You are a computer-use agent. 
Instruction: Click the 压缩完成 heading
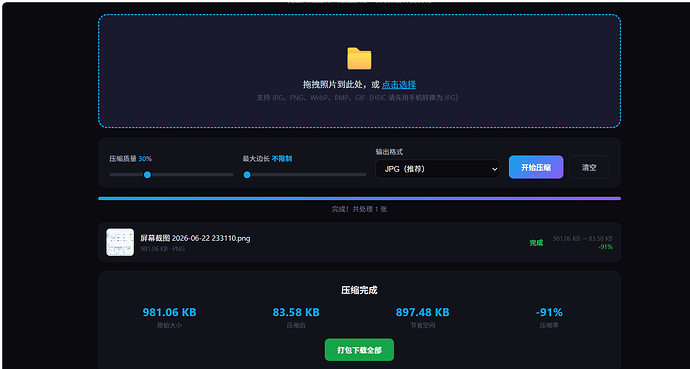click(359, 290)
